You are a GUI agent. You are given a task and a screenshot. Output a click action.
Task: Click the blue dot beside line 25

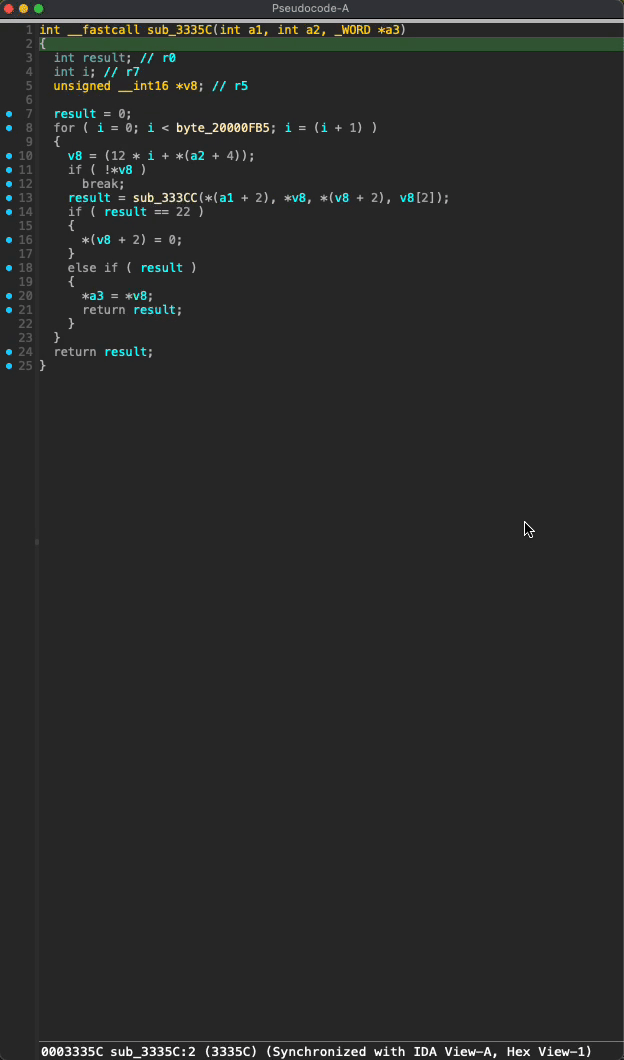(x=9, y=366)
